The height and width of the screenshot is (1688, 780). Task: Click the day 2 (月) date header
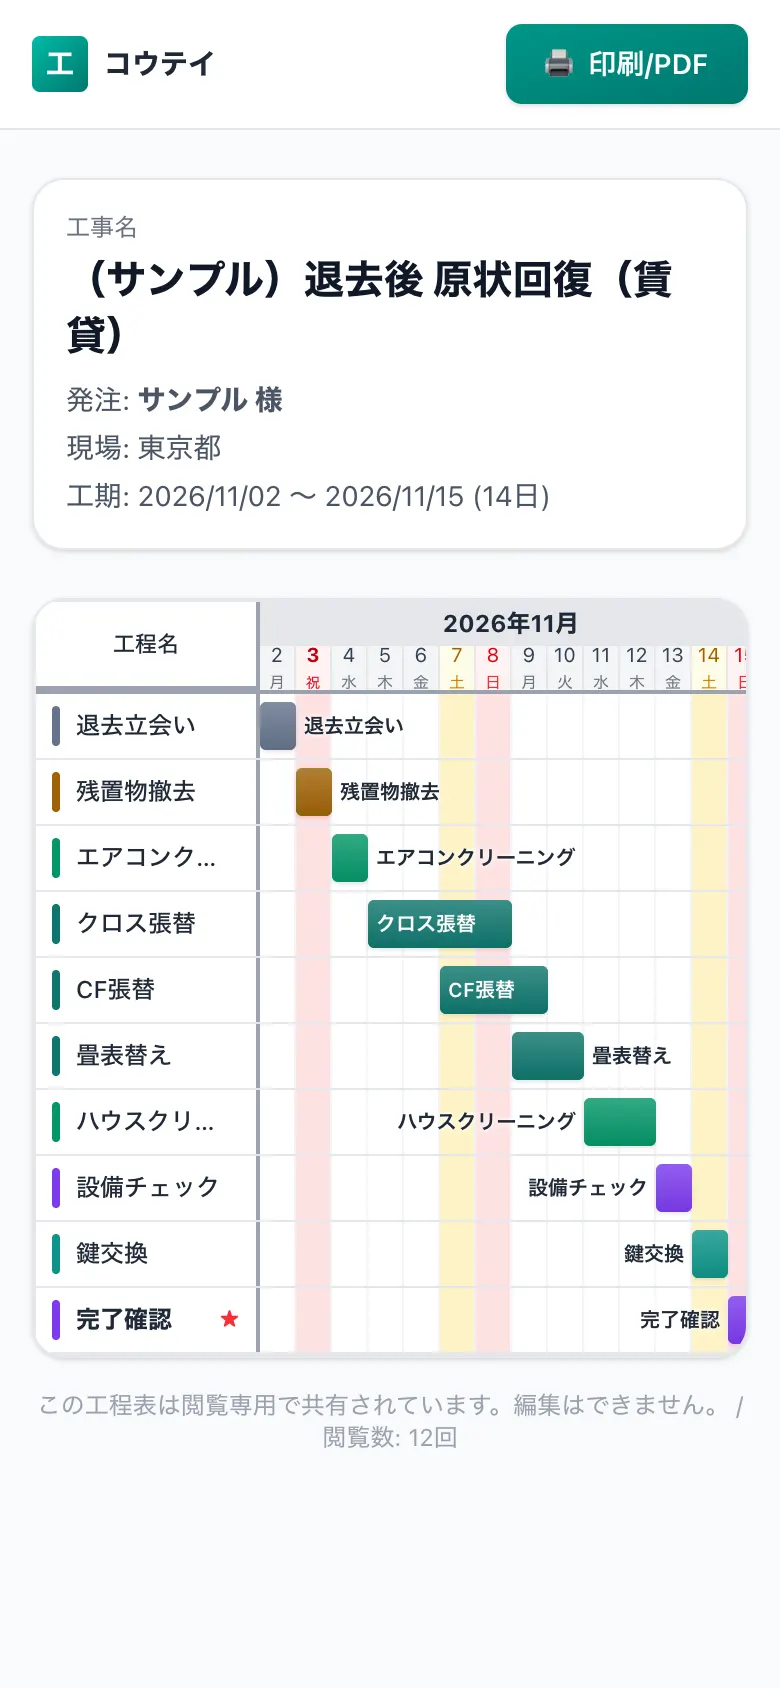tap(277, 667)
